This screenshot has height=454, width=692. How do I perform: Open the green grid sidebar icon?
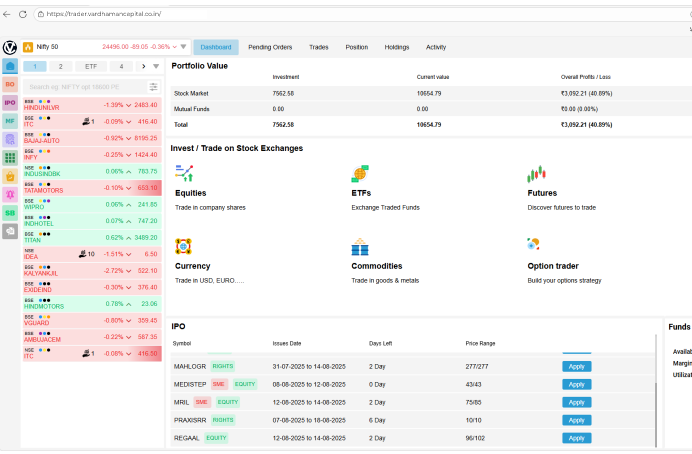coord(10,157)
